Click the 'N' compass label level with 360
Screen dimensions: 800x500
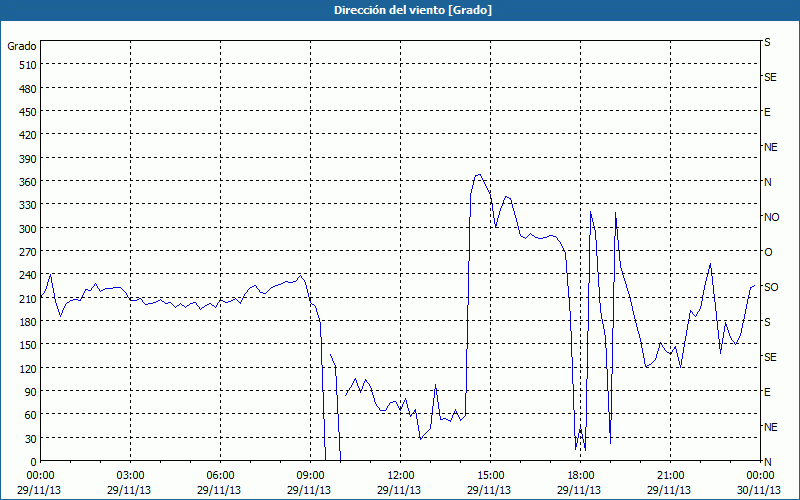(x=768, y=182)
